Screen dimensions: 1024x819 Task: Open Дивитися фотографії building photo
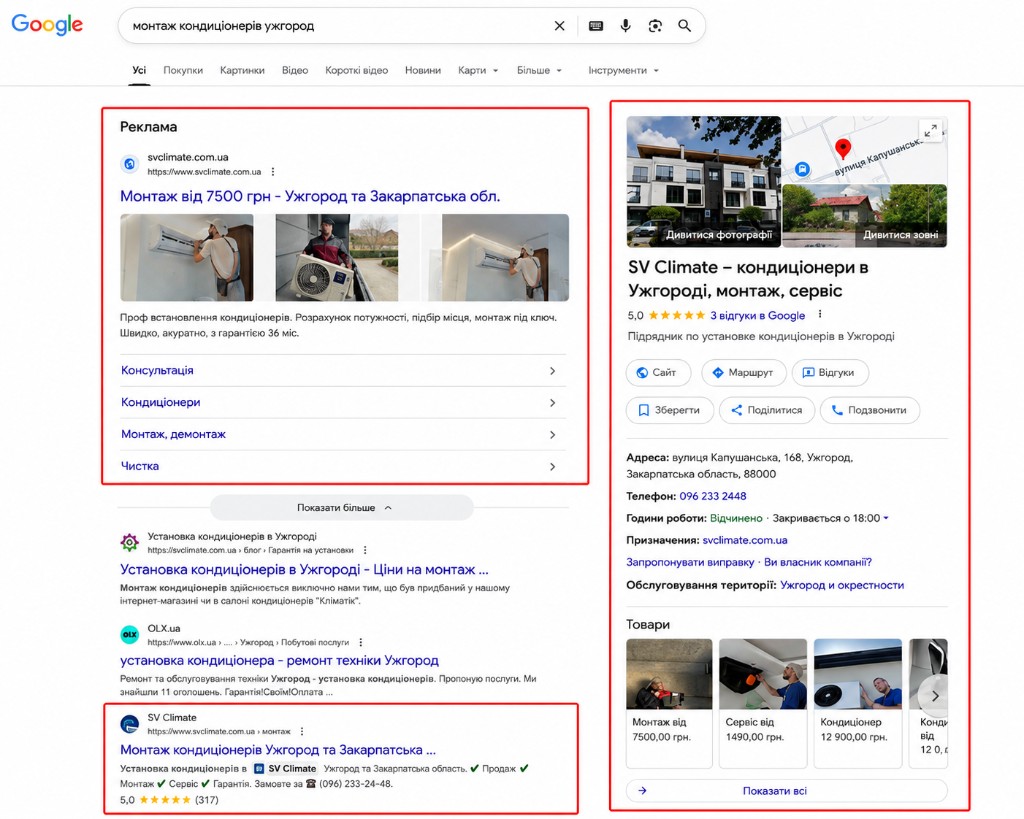click(x=703, y=182)
